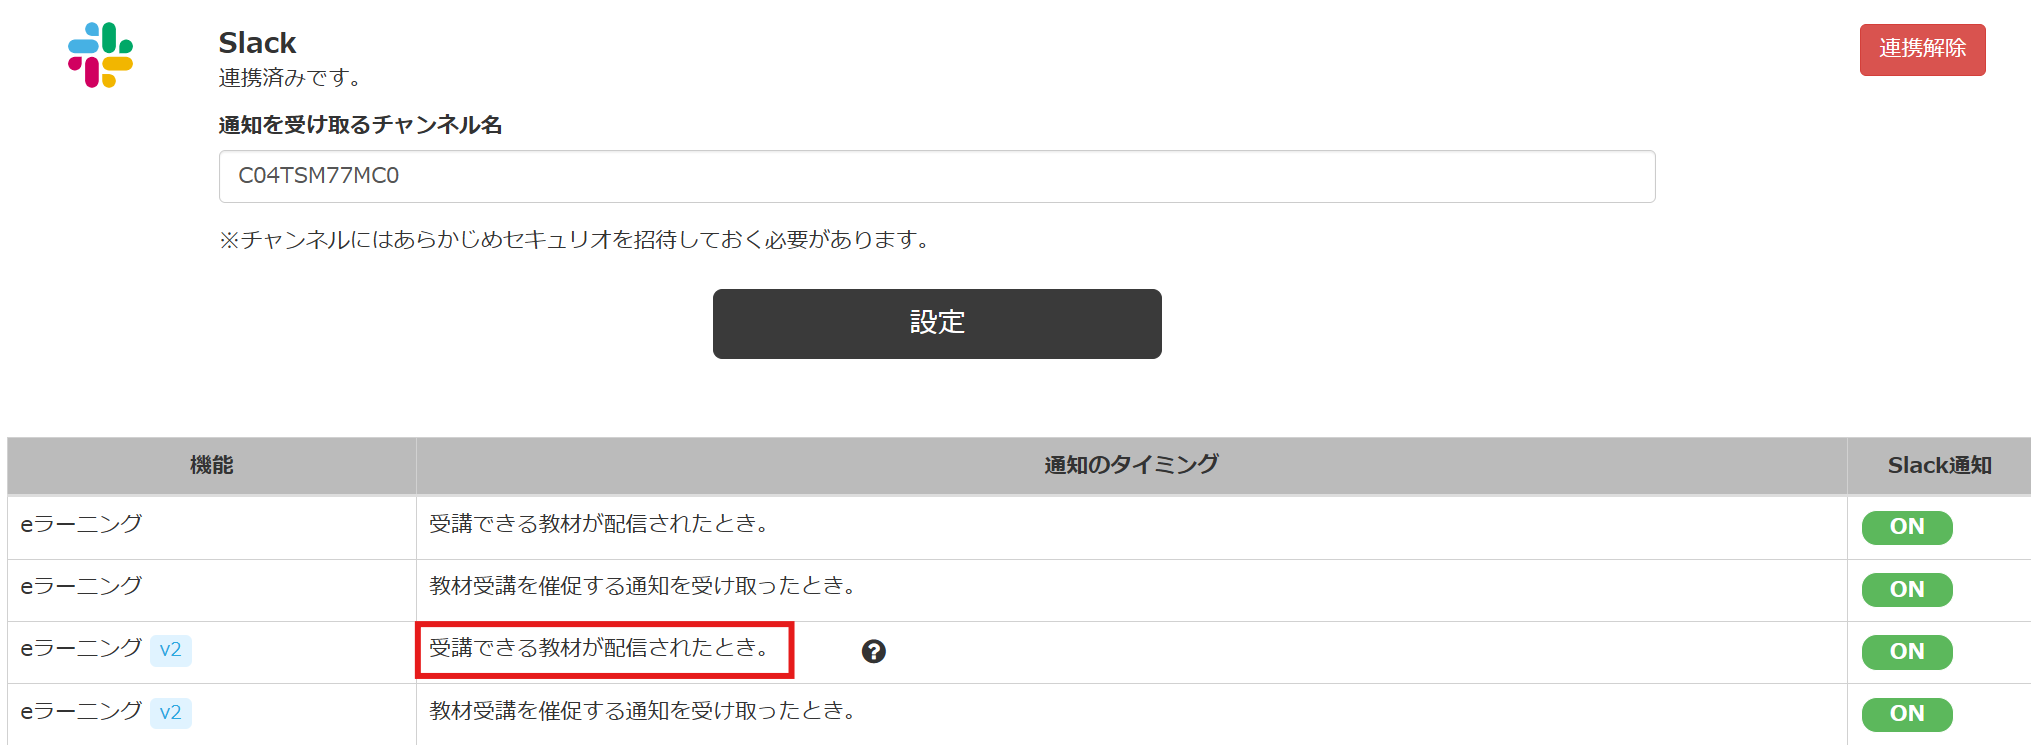
Task: Click the Slack通知 column header
Action: [1939, 465]
